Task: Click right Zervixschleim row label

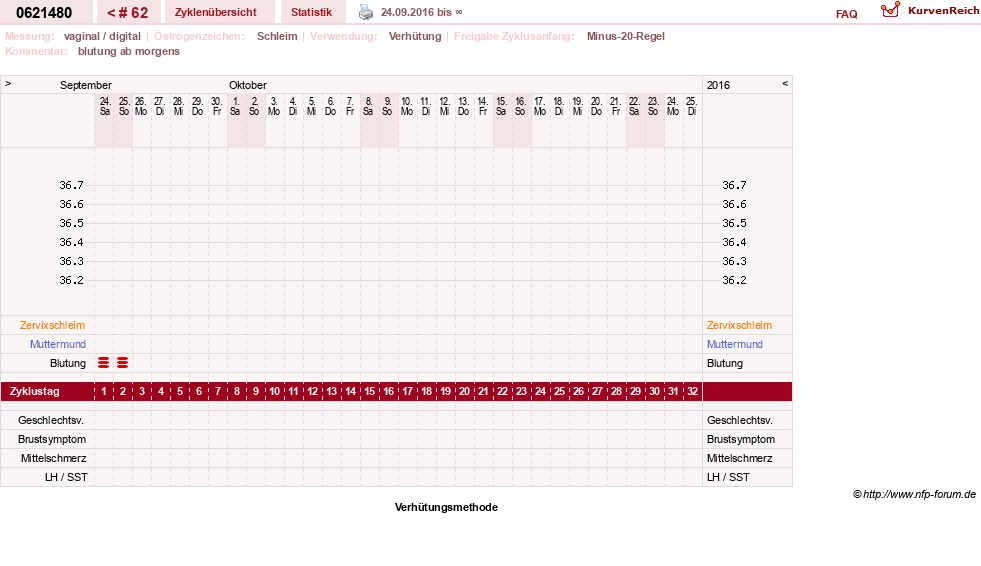Action: tap(740, 325)
